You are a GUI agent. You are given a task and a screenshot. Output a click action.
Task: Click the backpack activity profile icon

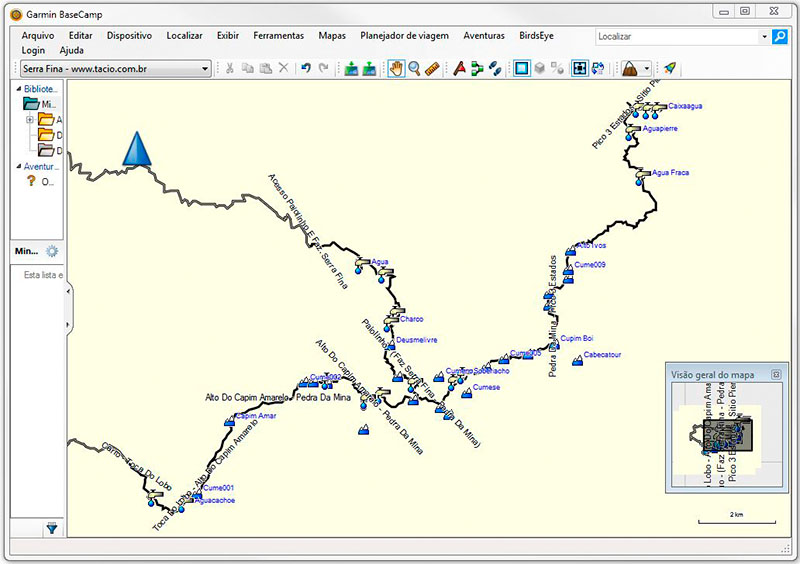[x=631, y=68]
